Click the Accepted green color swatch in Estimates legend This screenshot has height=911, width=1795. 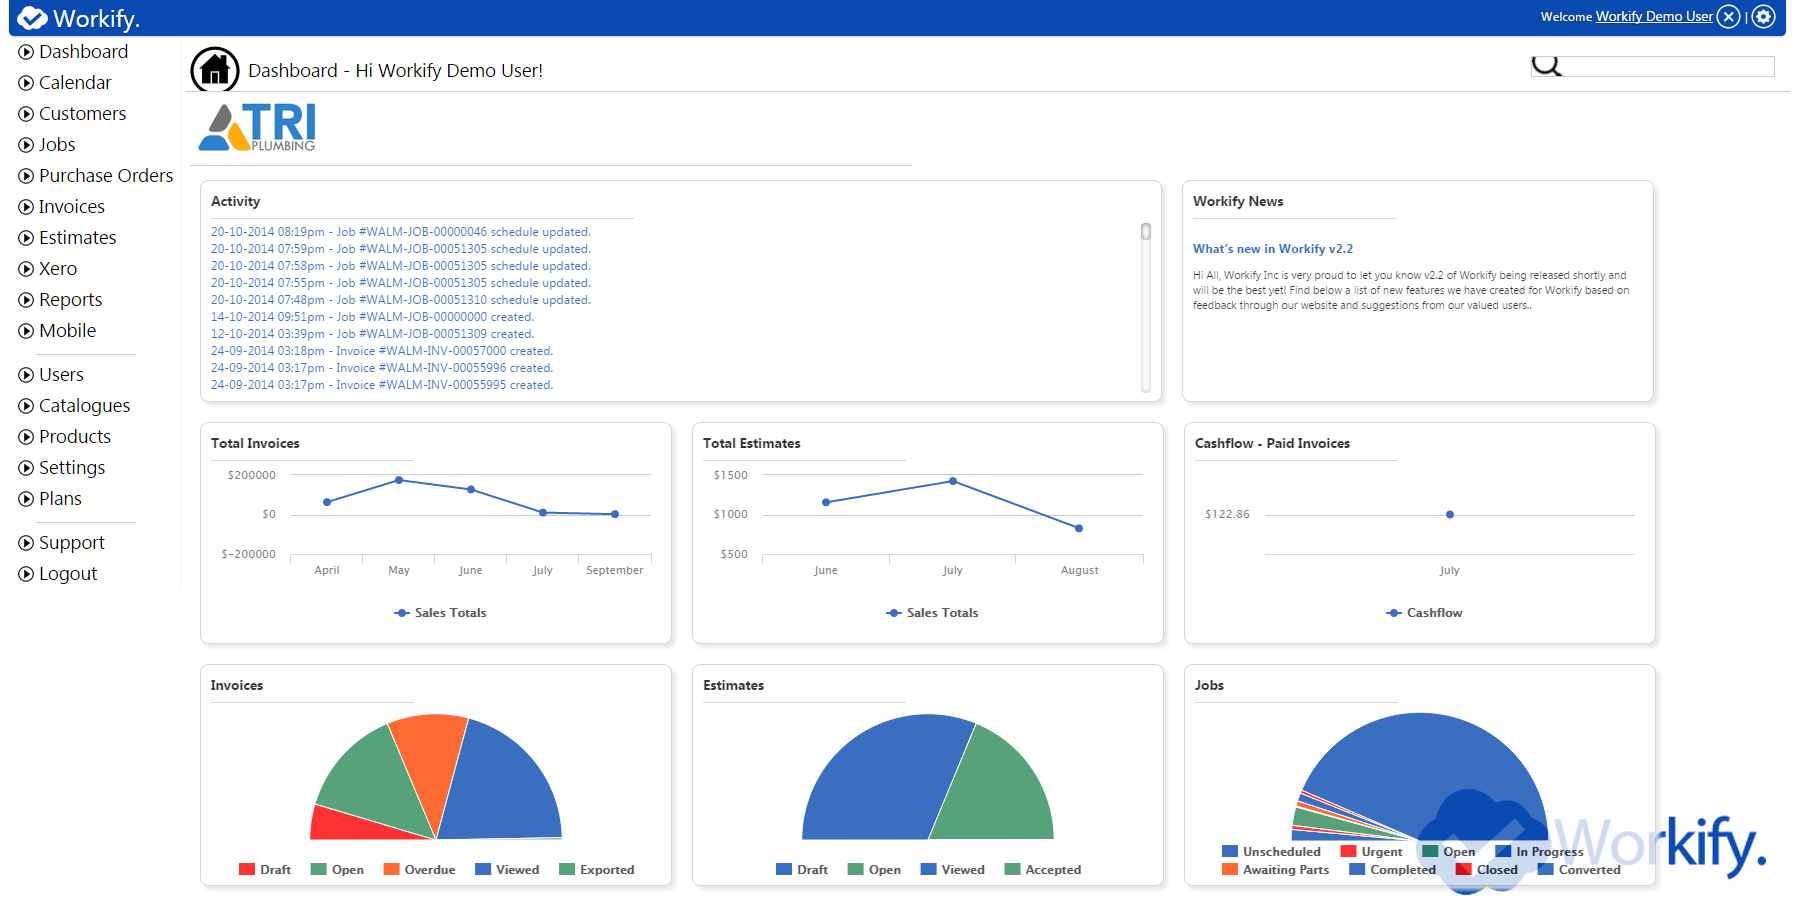coord(1012,870)
